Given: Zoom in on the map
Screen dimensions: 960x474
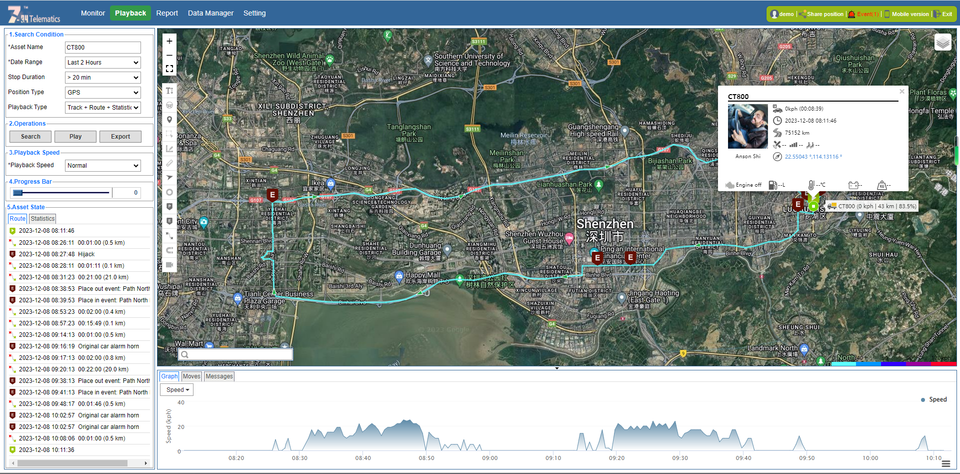Looking at the screenshot, I should pyautogui.click(x=169, y=41).
